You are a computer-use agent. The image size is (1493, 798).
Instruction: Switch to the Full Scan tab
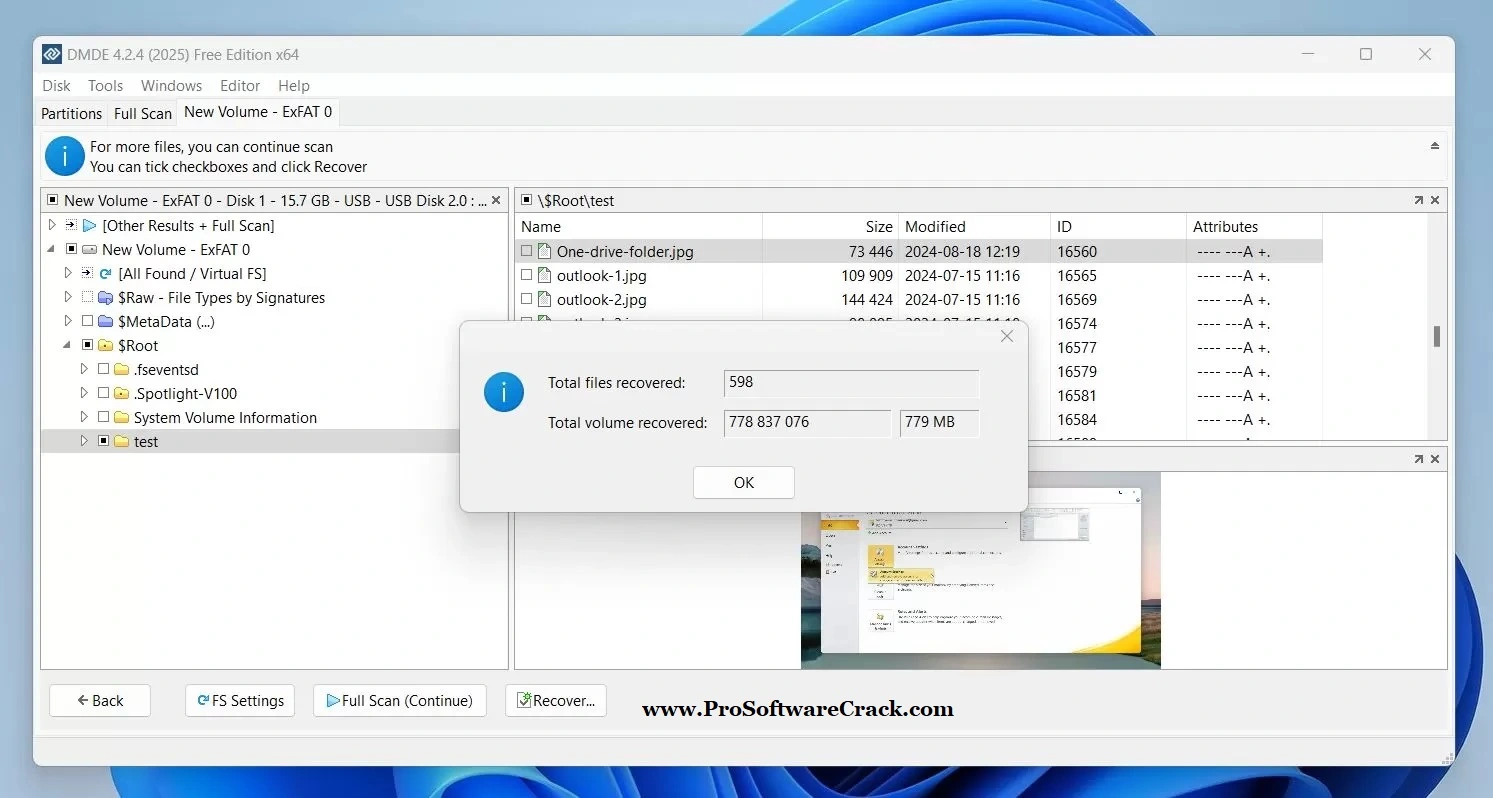click(142, 114)
